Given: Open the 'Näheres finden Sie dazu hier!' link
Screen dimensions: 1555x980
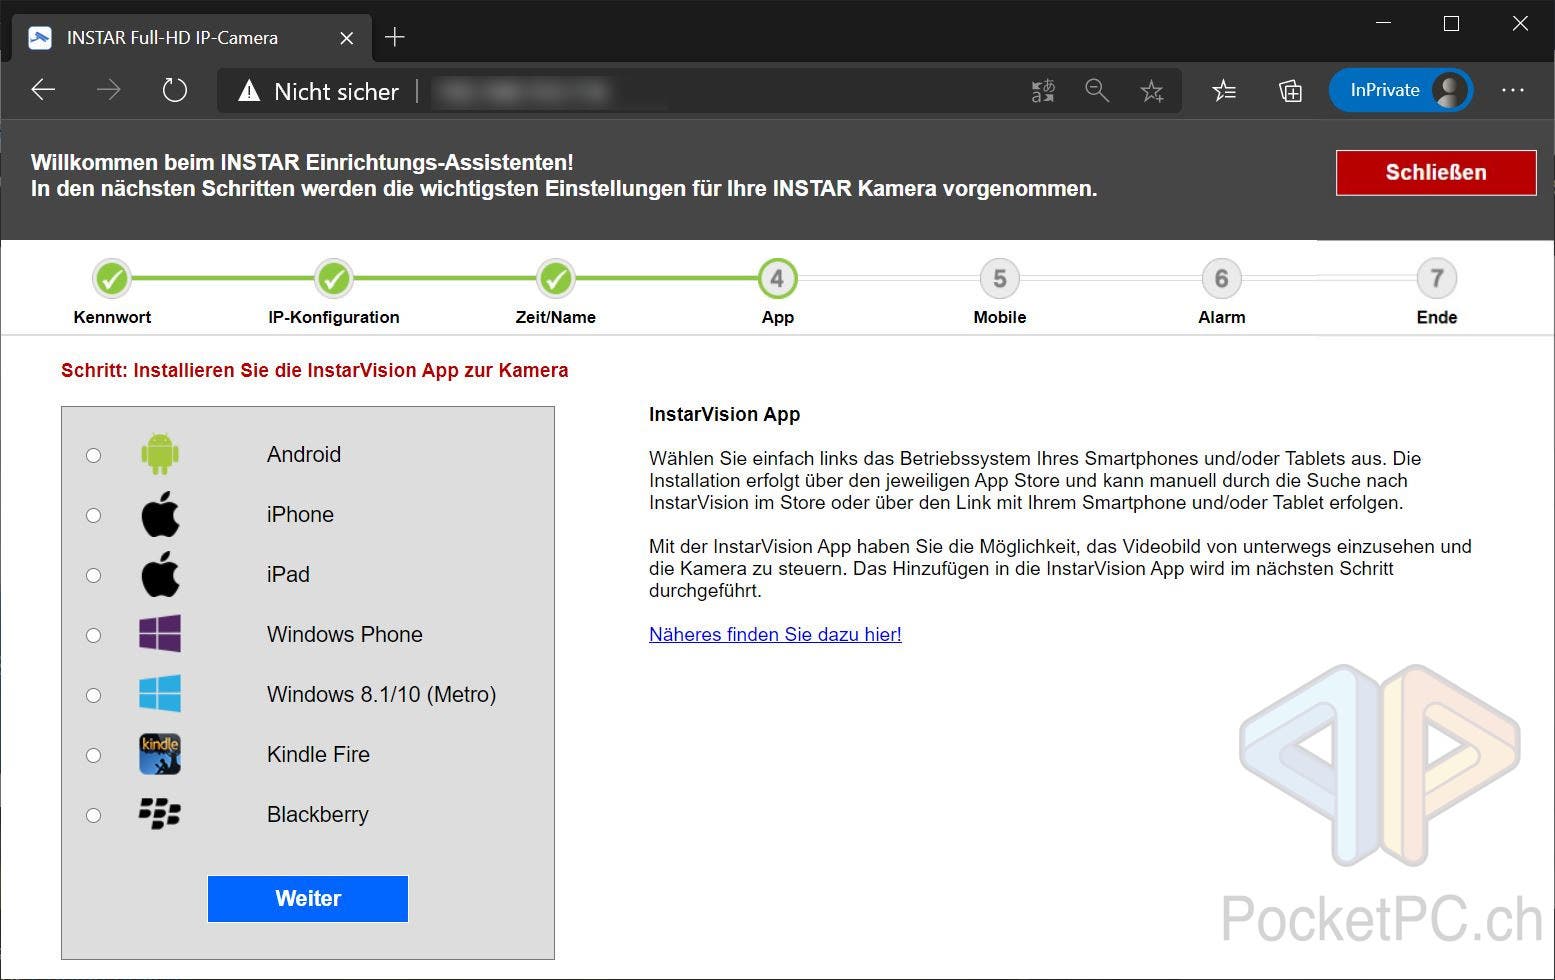Looking at the screenshot, I should [775, 634].
